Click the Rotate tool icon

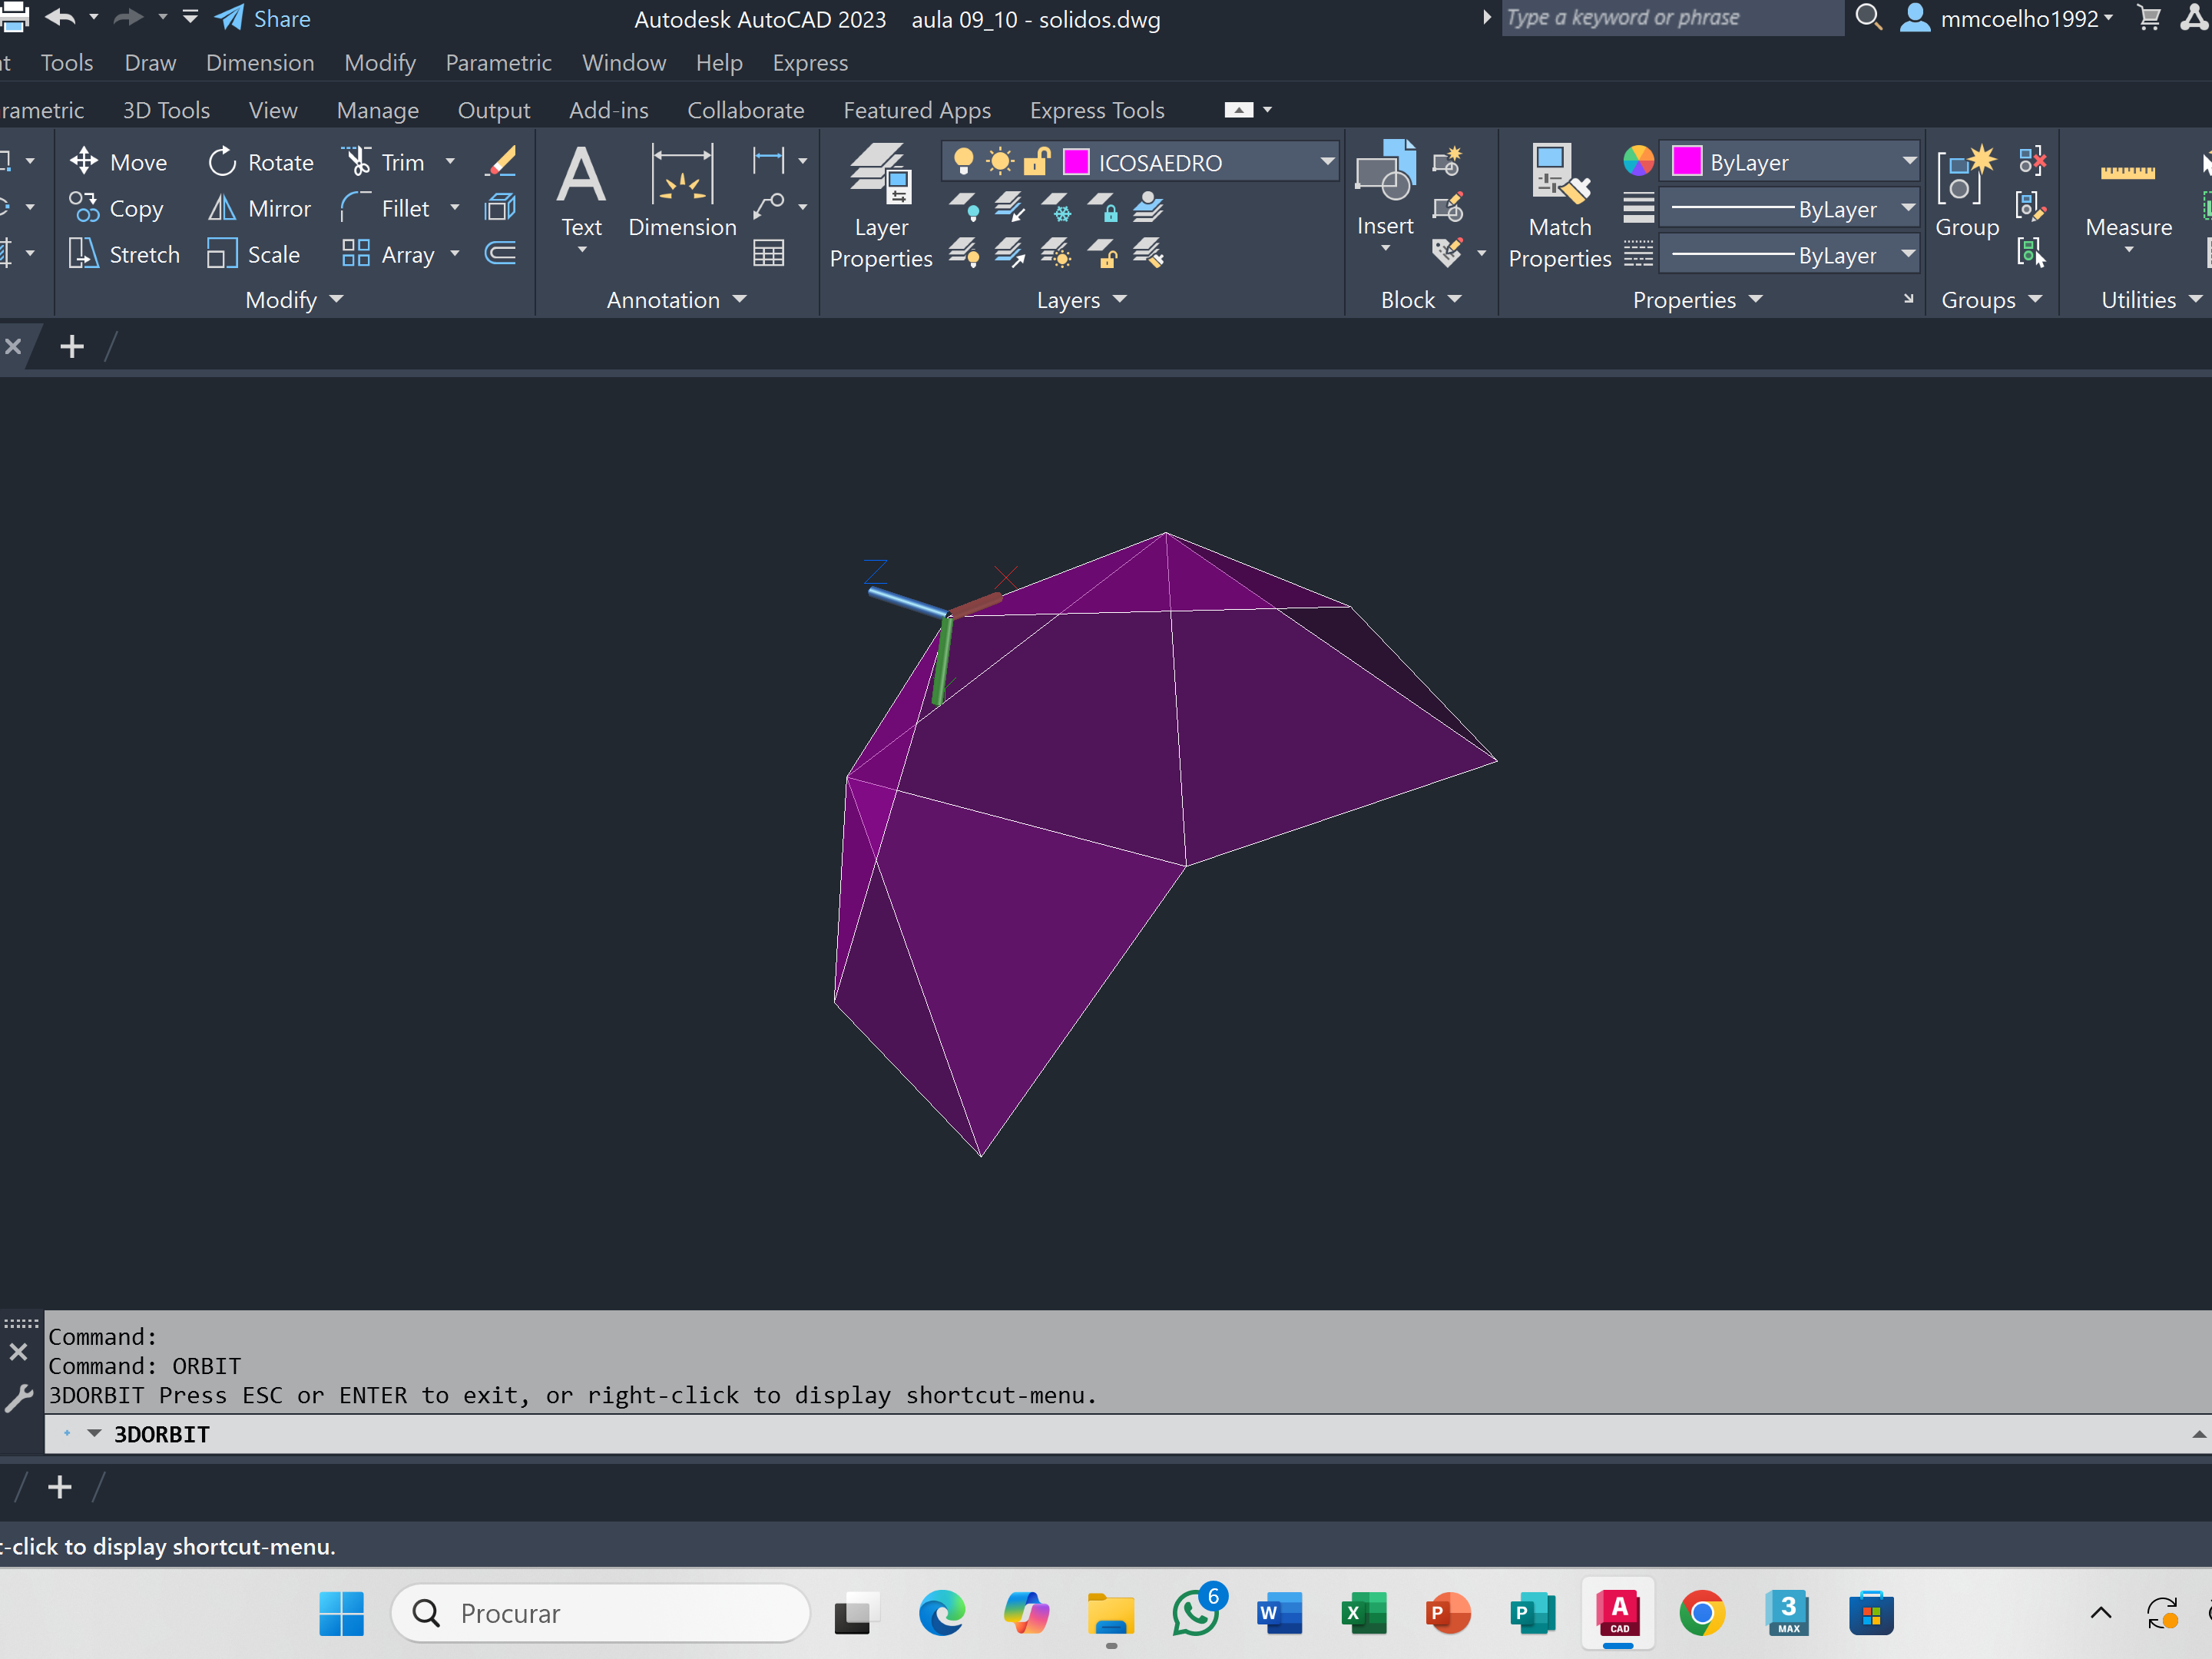(x=222, y=162)
